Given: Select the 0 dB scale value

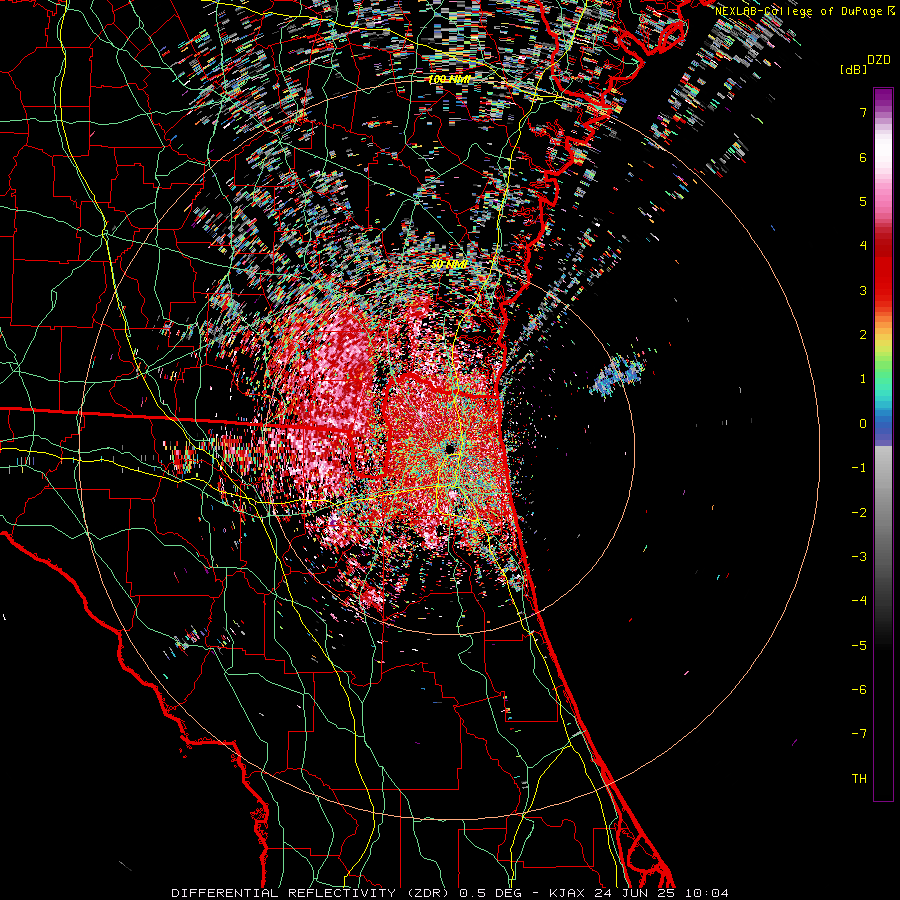Looking at the screenshot, I should click(863, 424).
